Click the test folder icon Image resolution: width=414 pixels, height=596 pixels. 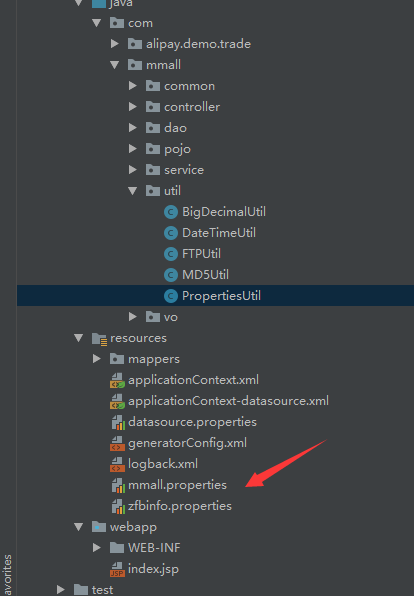(x=81, y=590)
